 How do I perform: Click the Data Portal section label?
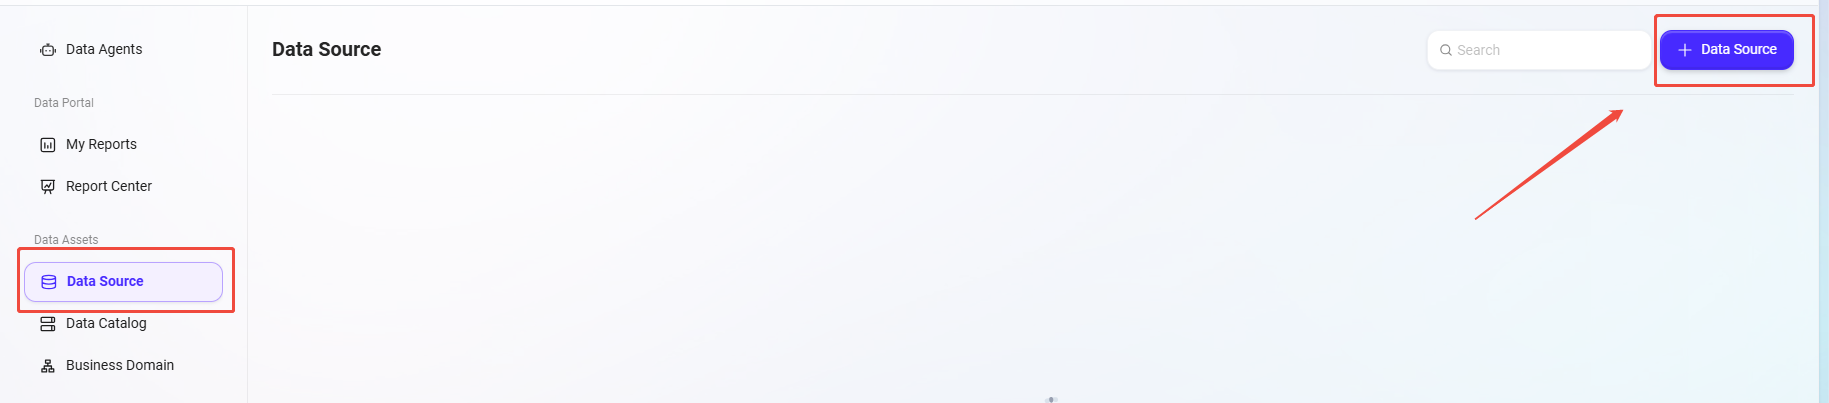[64, 103]
